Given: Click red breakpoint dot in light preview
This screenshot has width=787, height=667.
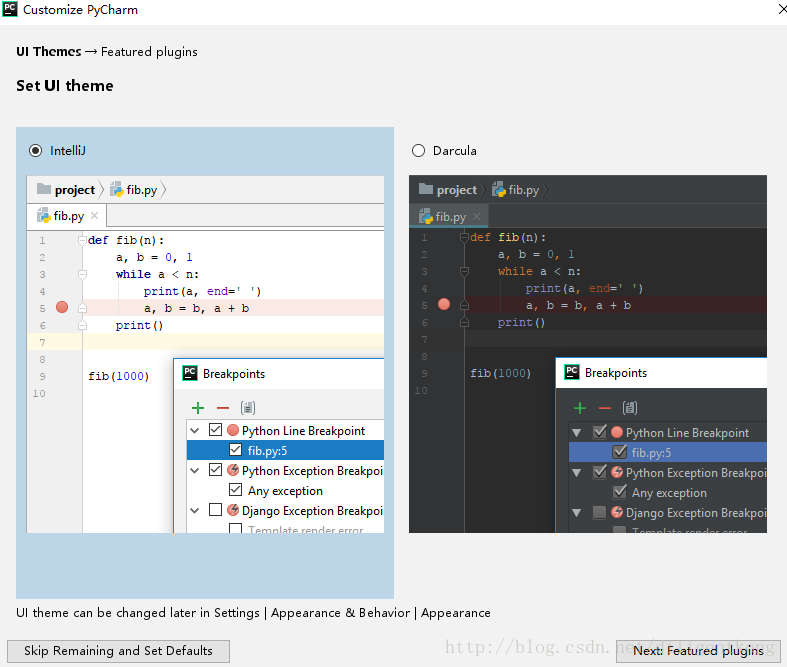Looking at the screenshot, I should click(62, 308).
